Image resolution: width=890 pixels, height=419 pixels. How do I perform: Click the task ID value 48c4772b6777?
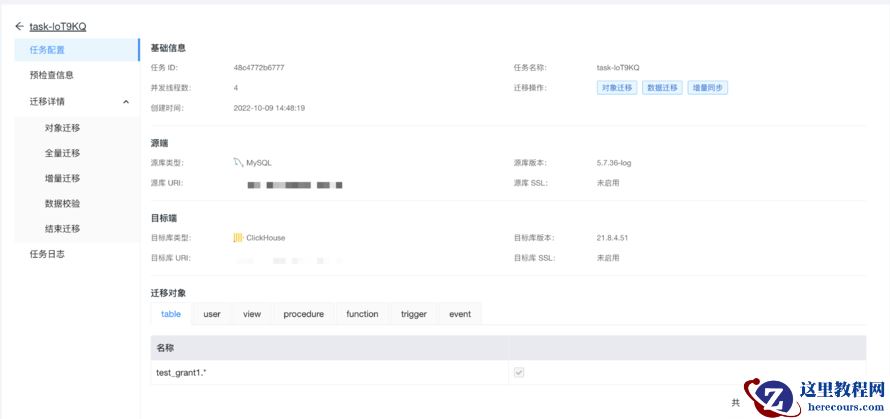click(259, 68)
